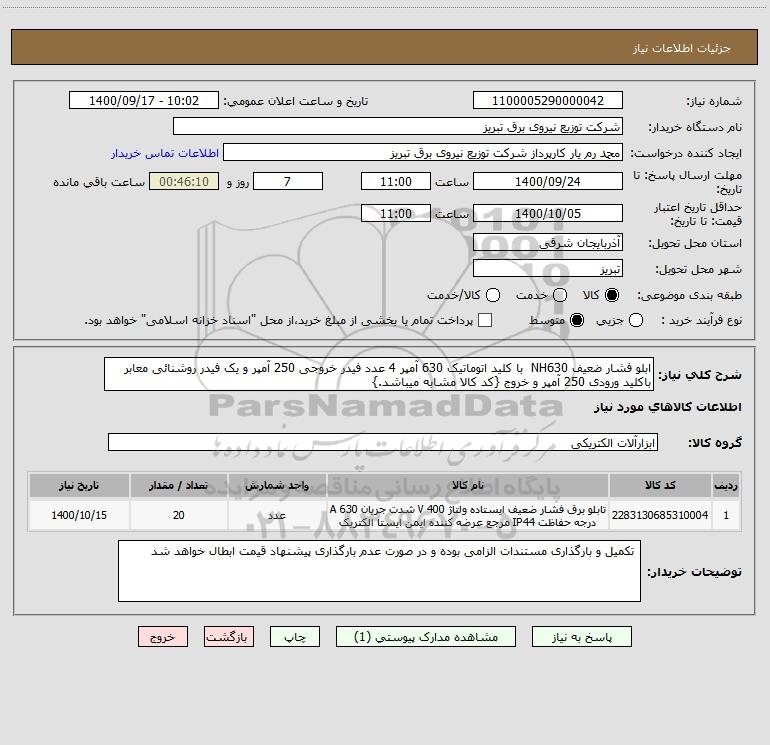Select the کالا/خدمت radio button

point(493,295)
